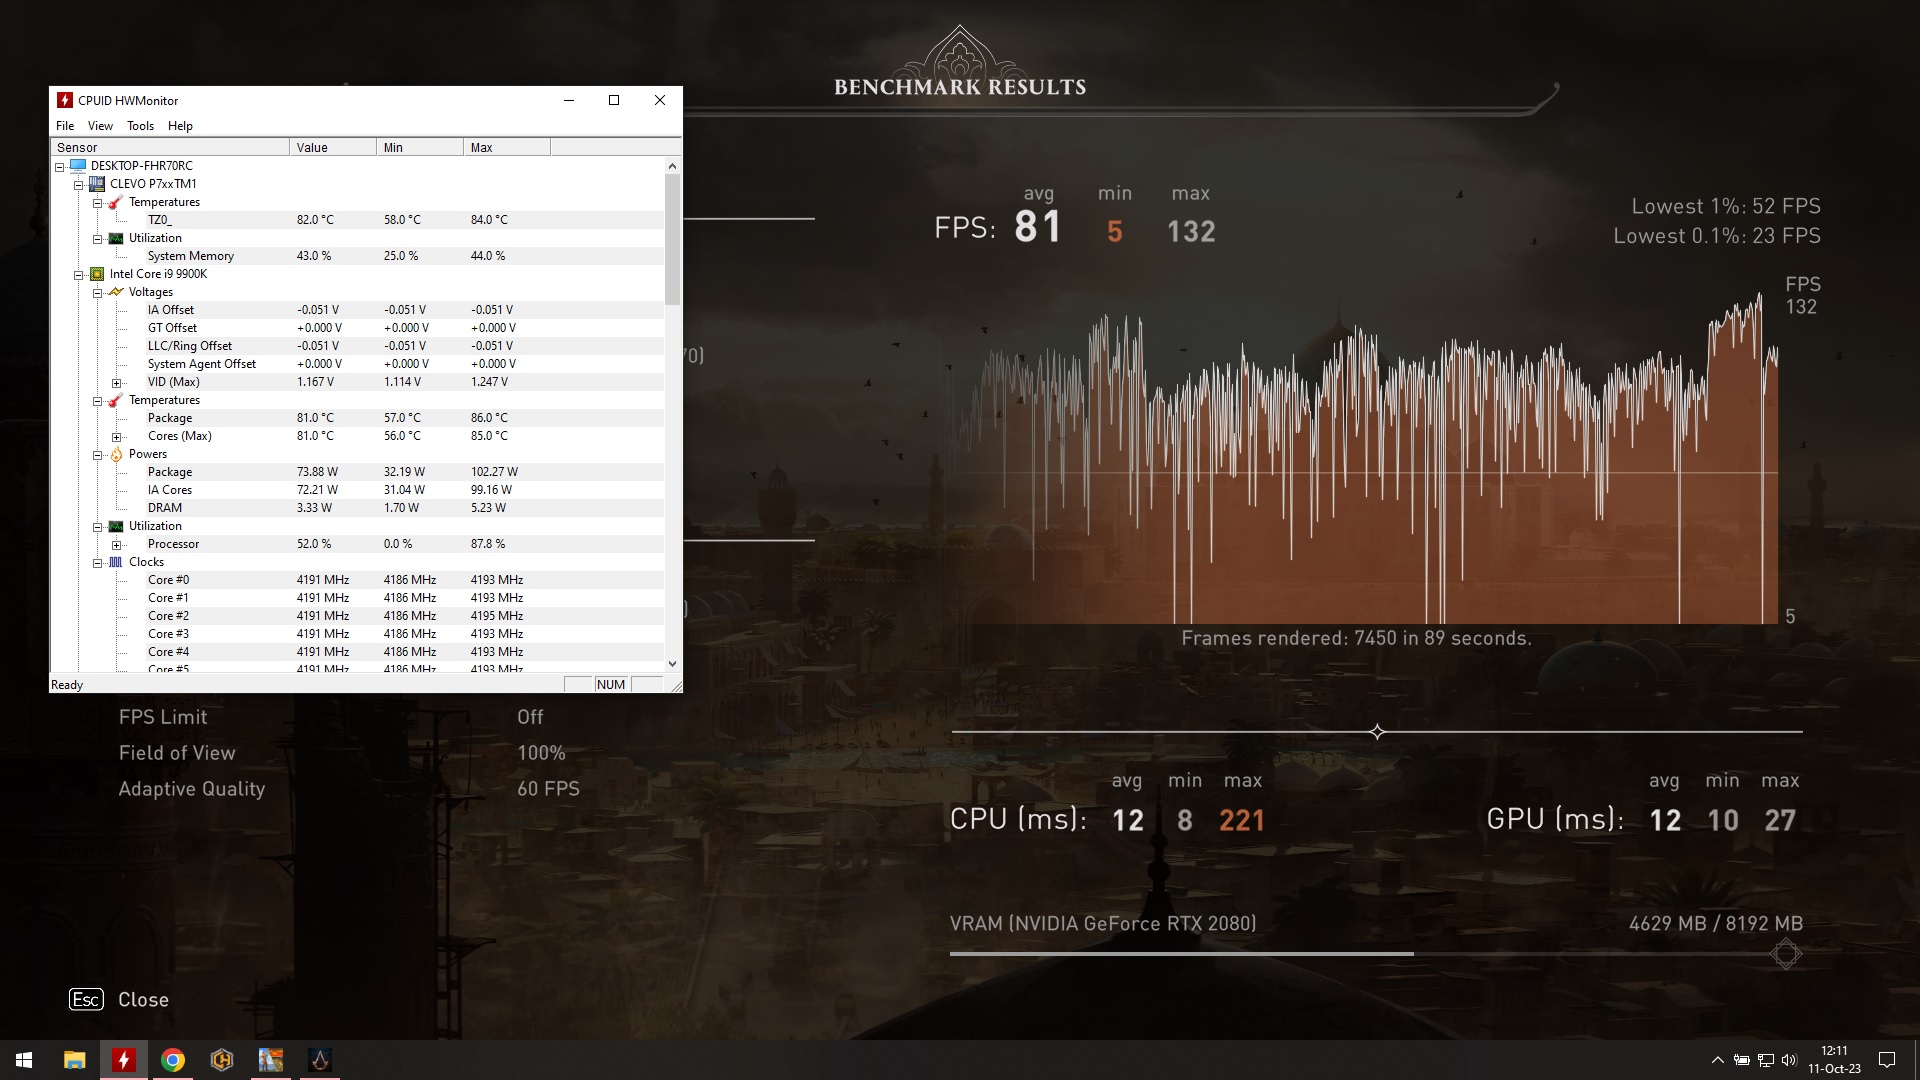Image resolution: width=1920 pixels, height=1080 pixels.
Task: Click the Min column header
Action: (420, 147)
